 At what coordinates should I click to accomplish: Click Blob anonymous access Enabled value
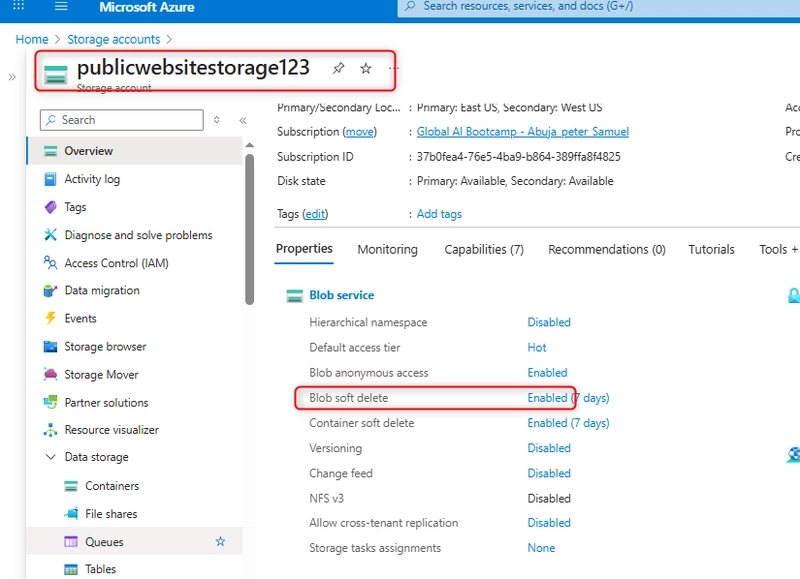click(547, 372)
